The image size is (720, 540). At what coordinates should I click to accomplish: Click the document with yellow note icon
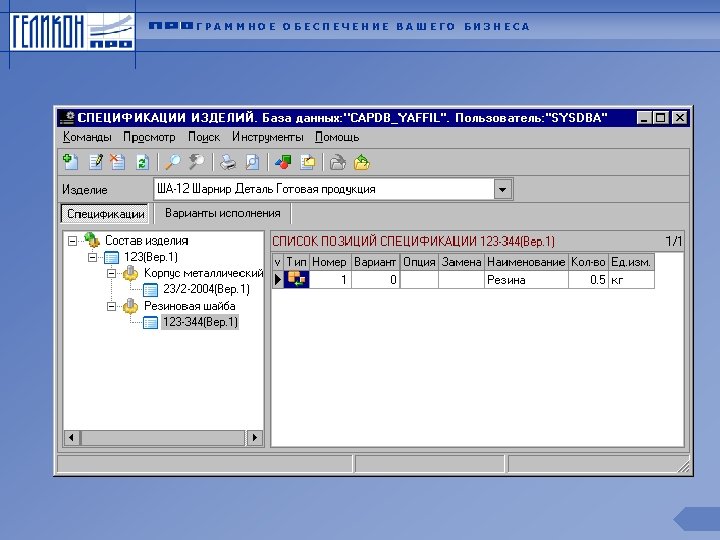[308, 162]
